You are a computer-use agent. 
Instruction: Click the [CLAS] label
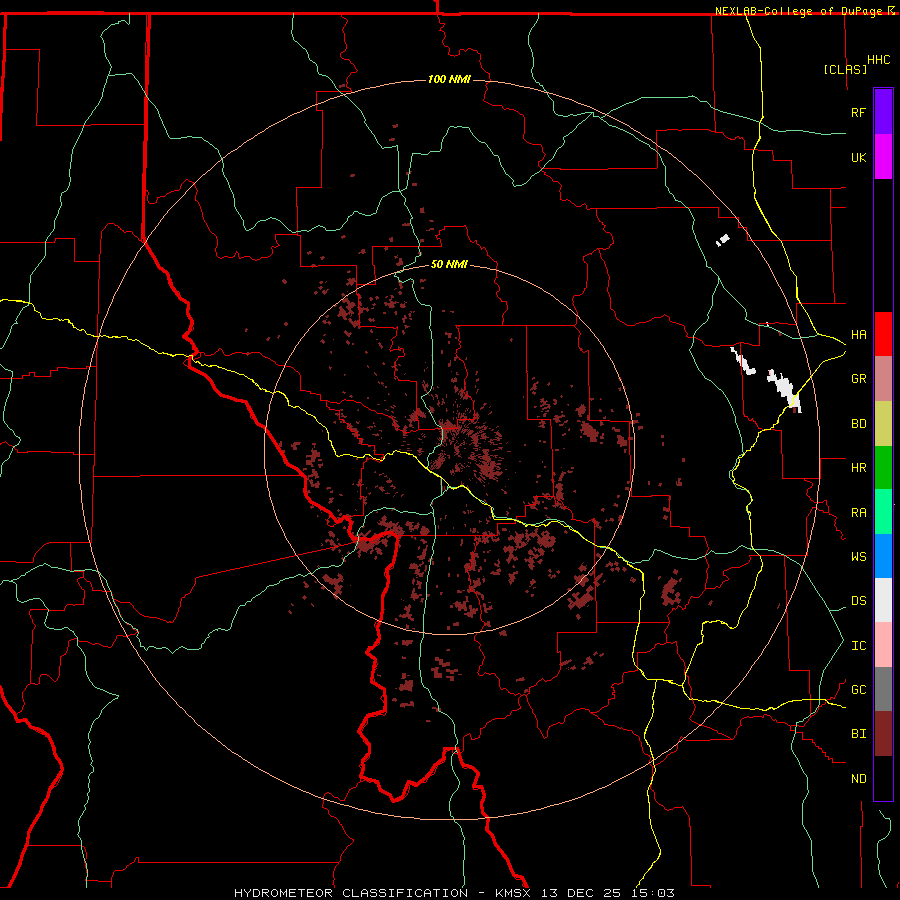click(x=845, y=69)
